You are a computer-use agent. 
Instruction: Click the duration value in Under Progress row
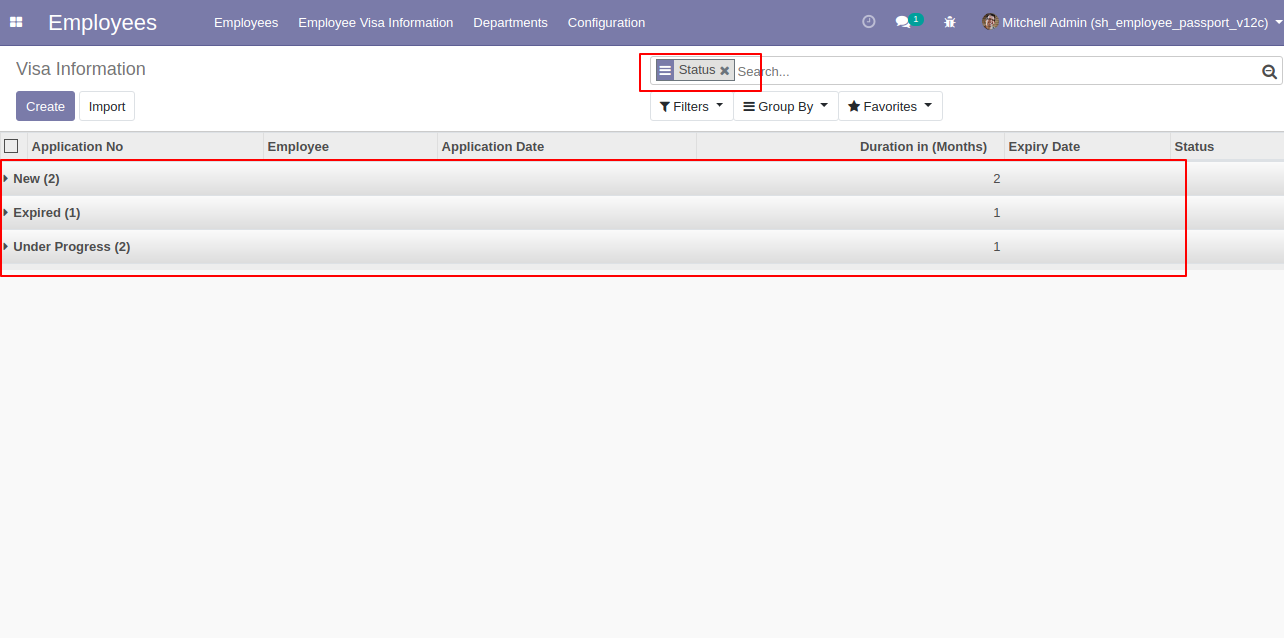[996, 247]
